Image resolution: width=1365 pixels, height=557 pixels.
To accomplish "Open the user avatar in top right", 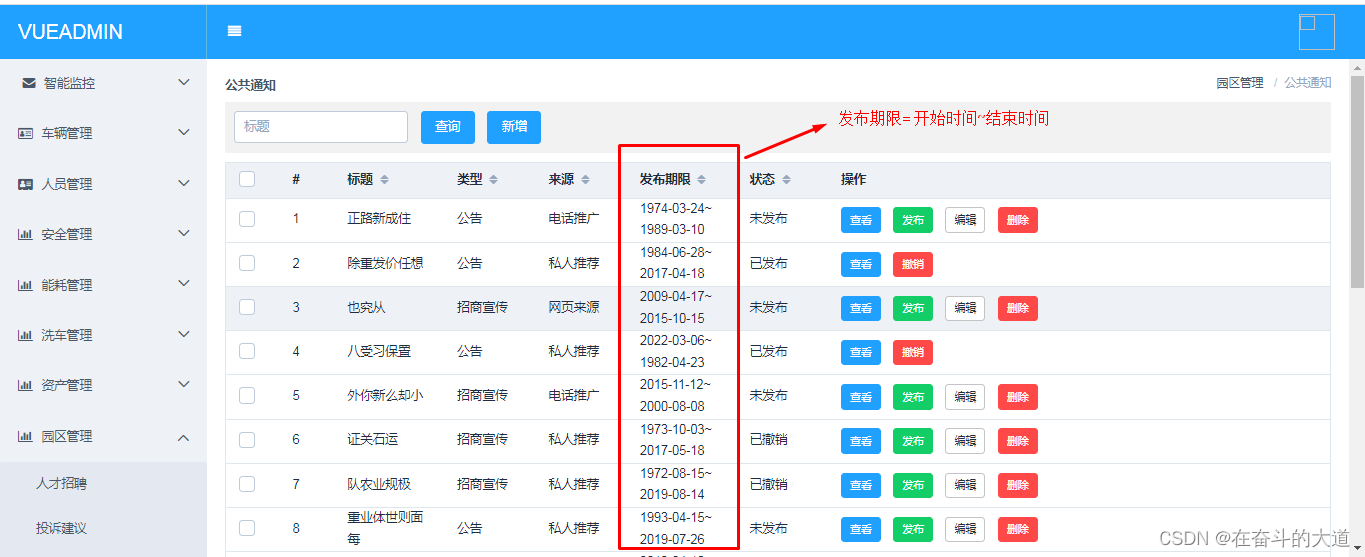I will pyautogui.click(x=1316, y=31).
